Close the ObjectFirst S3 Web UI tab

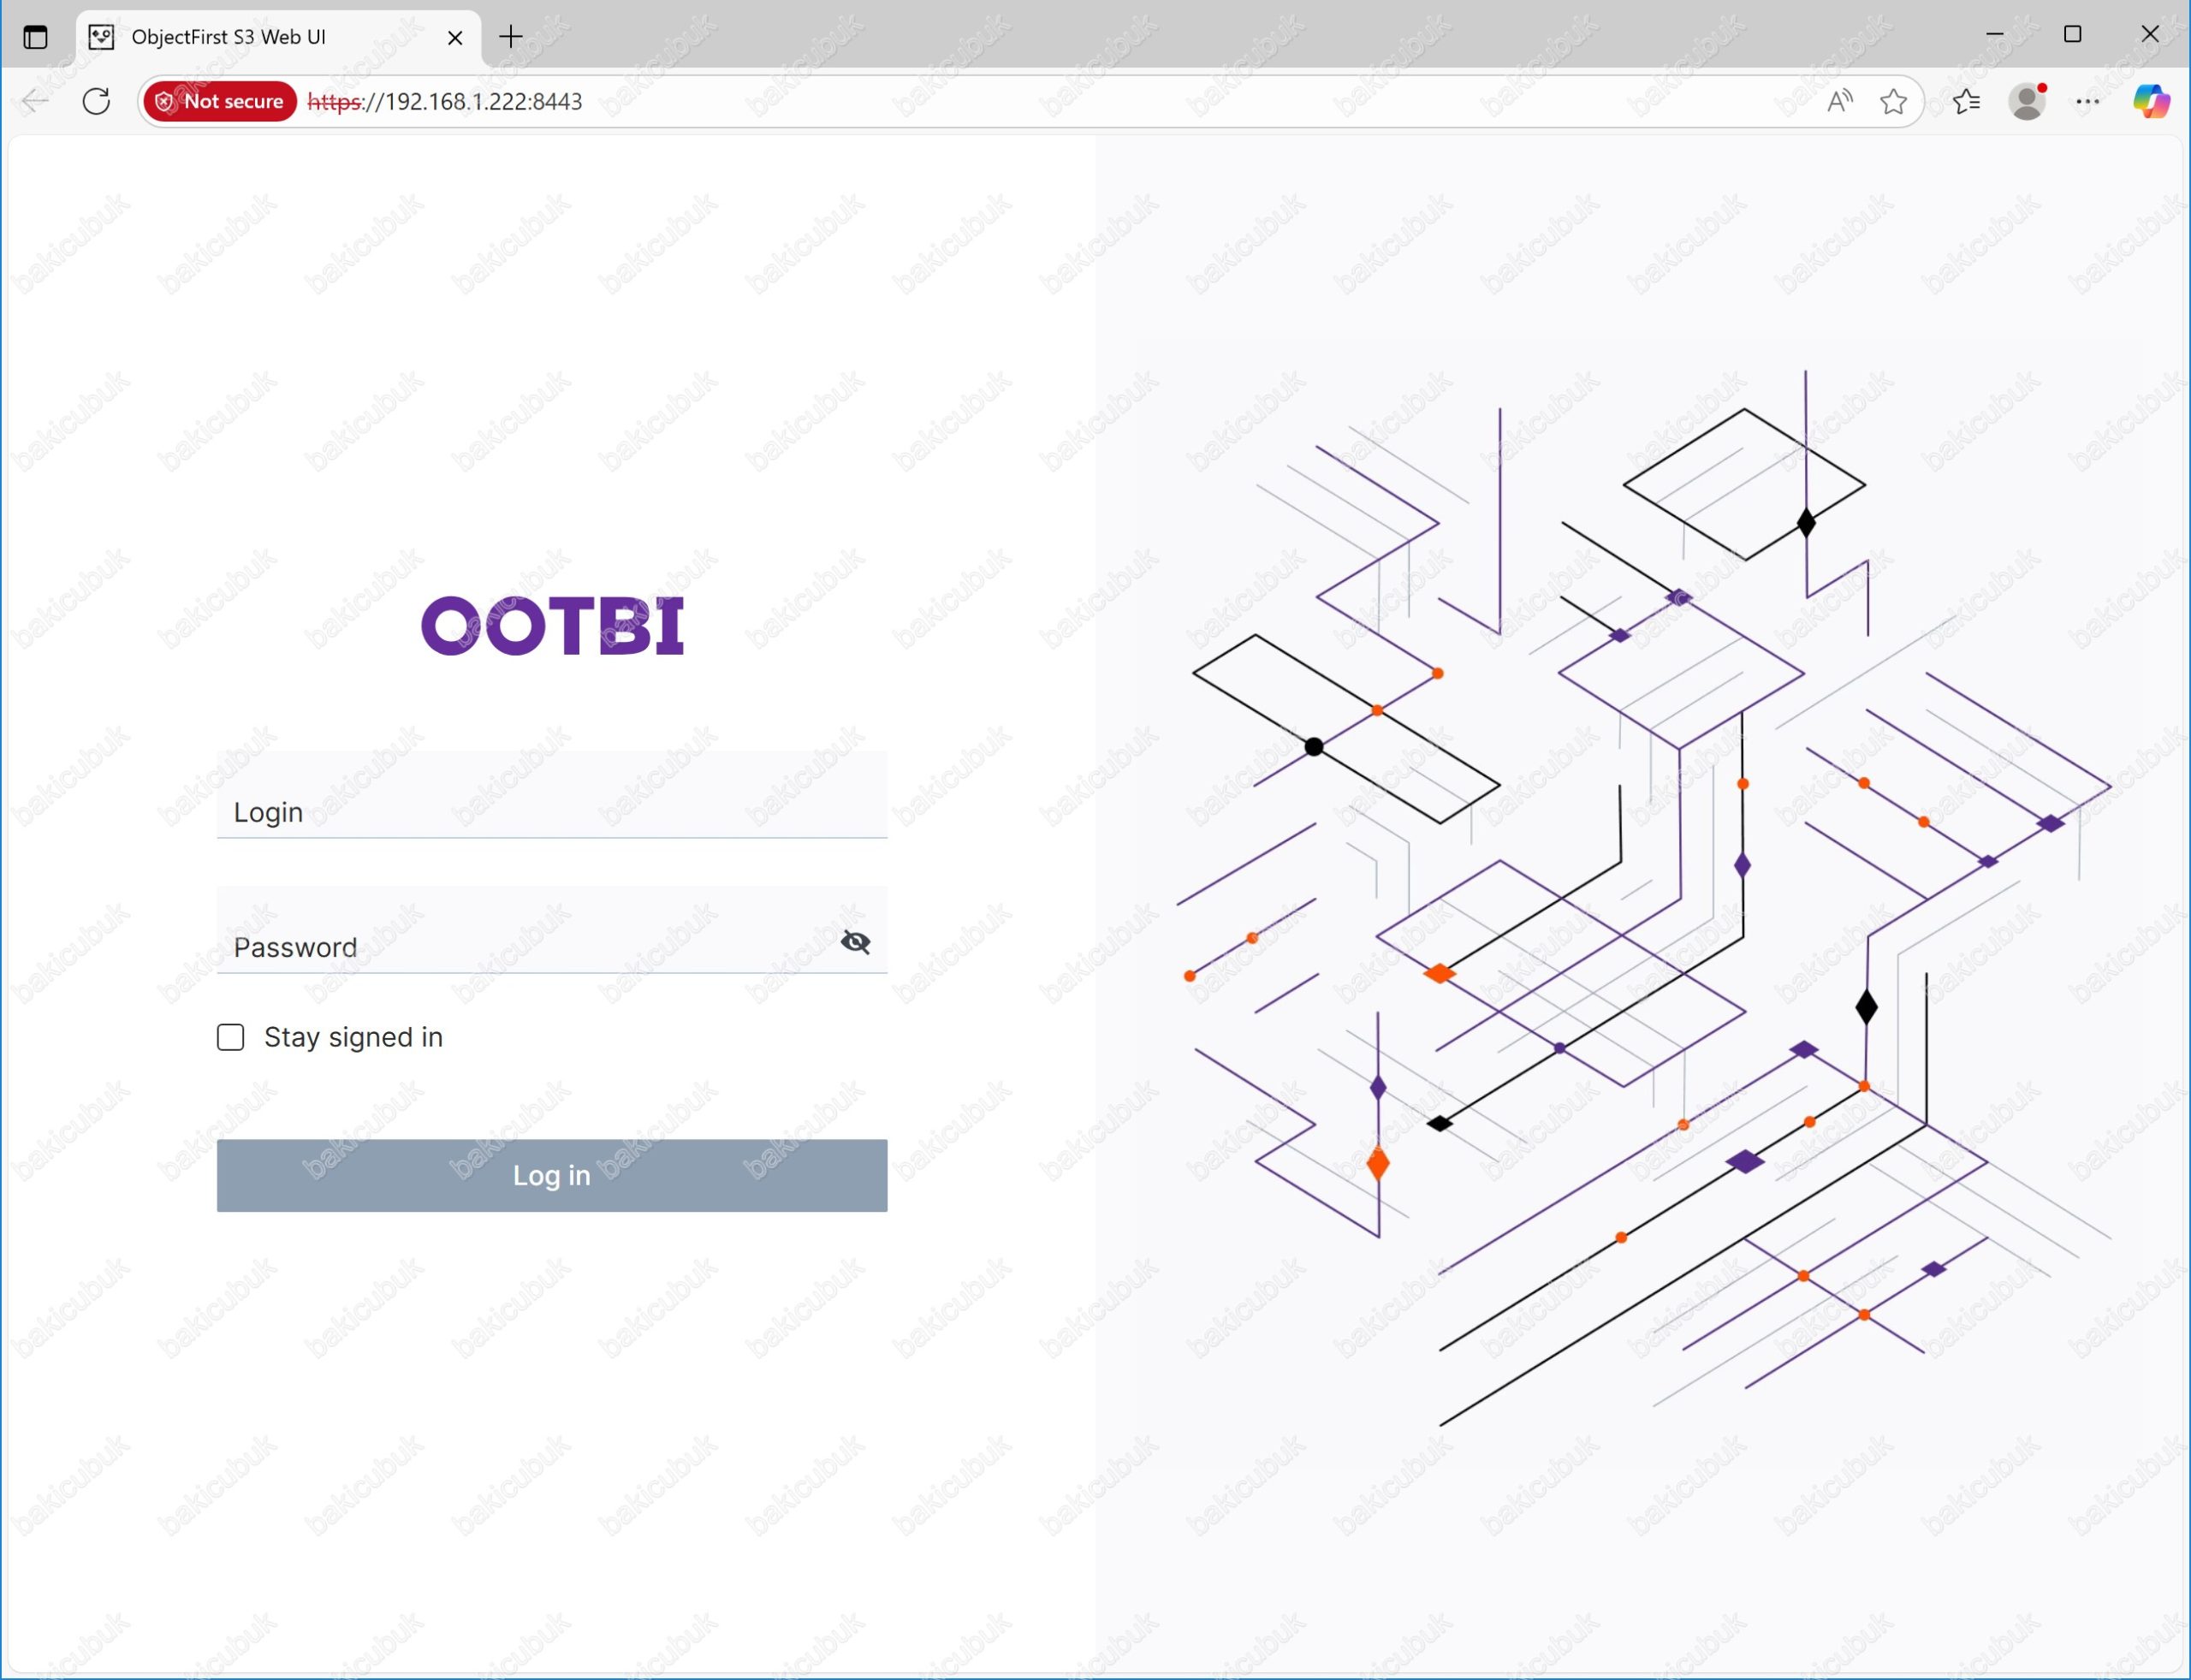click(x=455, y=38)
